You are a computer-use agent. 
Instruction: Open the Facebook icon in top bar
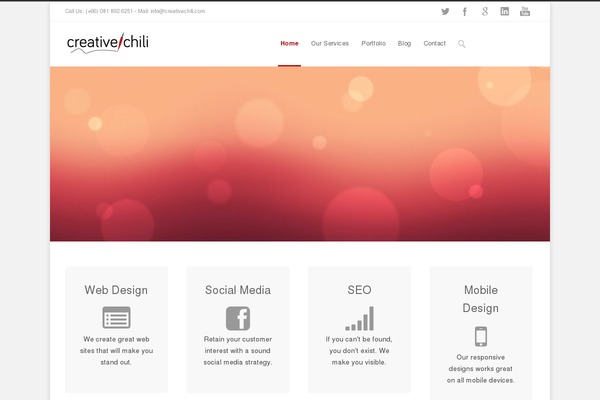point(465,11)
